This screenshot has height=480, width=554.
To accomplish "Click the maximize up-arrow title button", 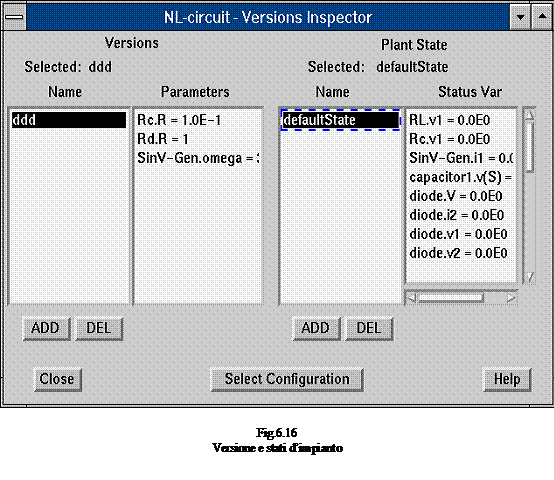I will [x=542, y=17].
